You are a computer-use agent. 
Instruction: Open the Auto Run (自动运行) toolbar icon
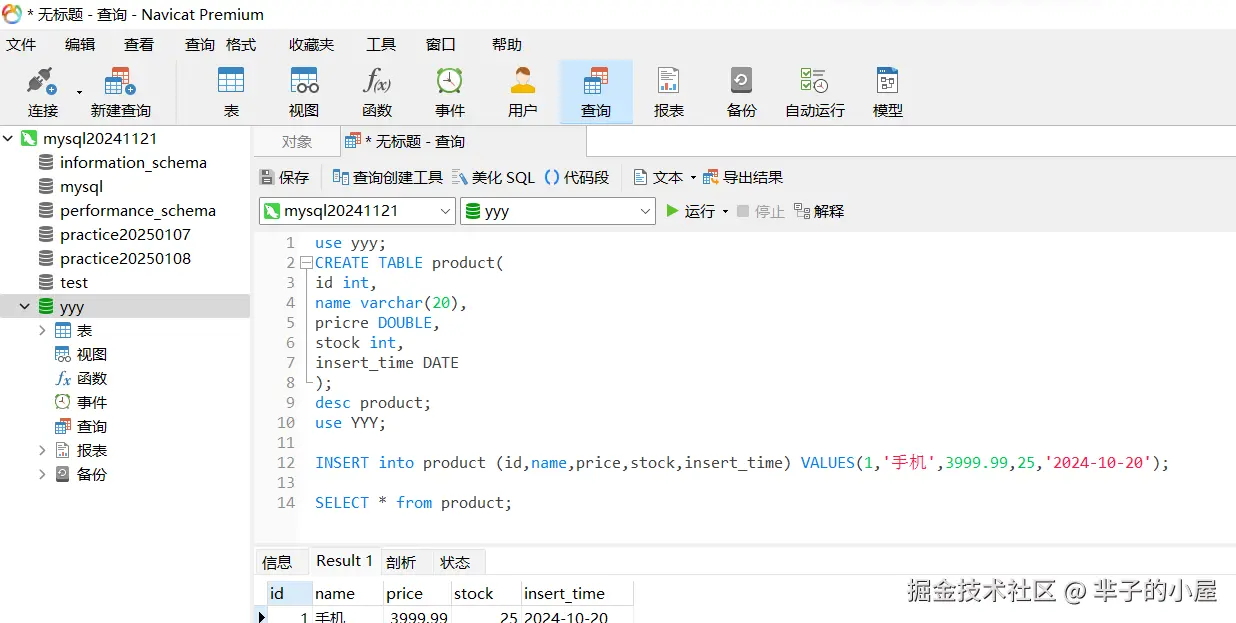click(x=815, y=92)
